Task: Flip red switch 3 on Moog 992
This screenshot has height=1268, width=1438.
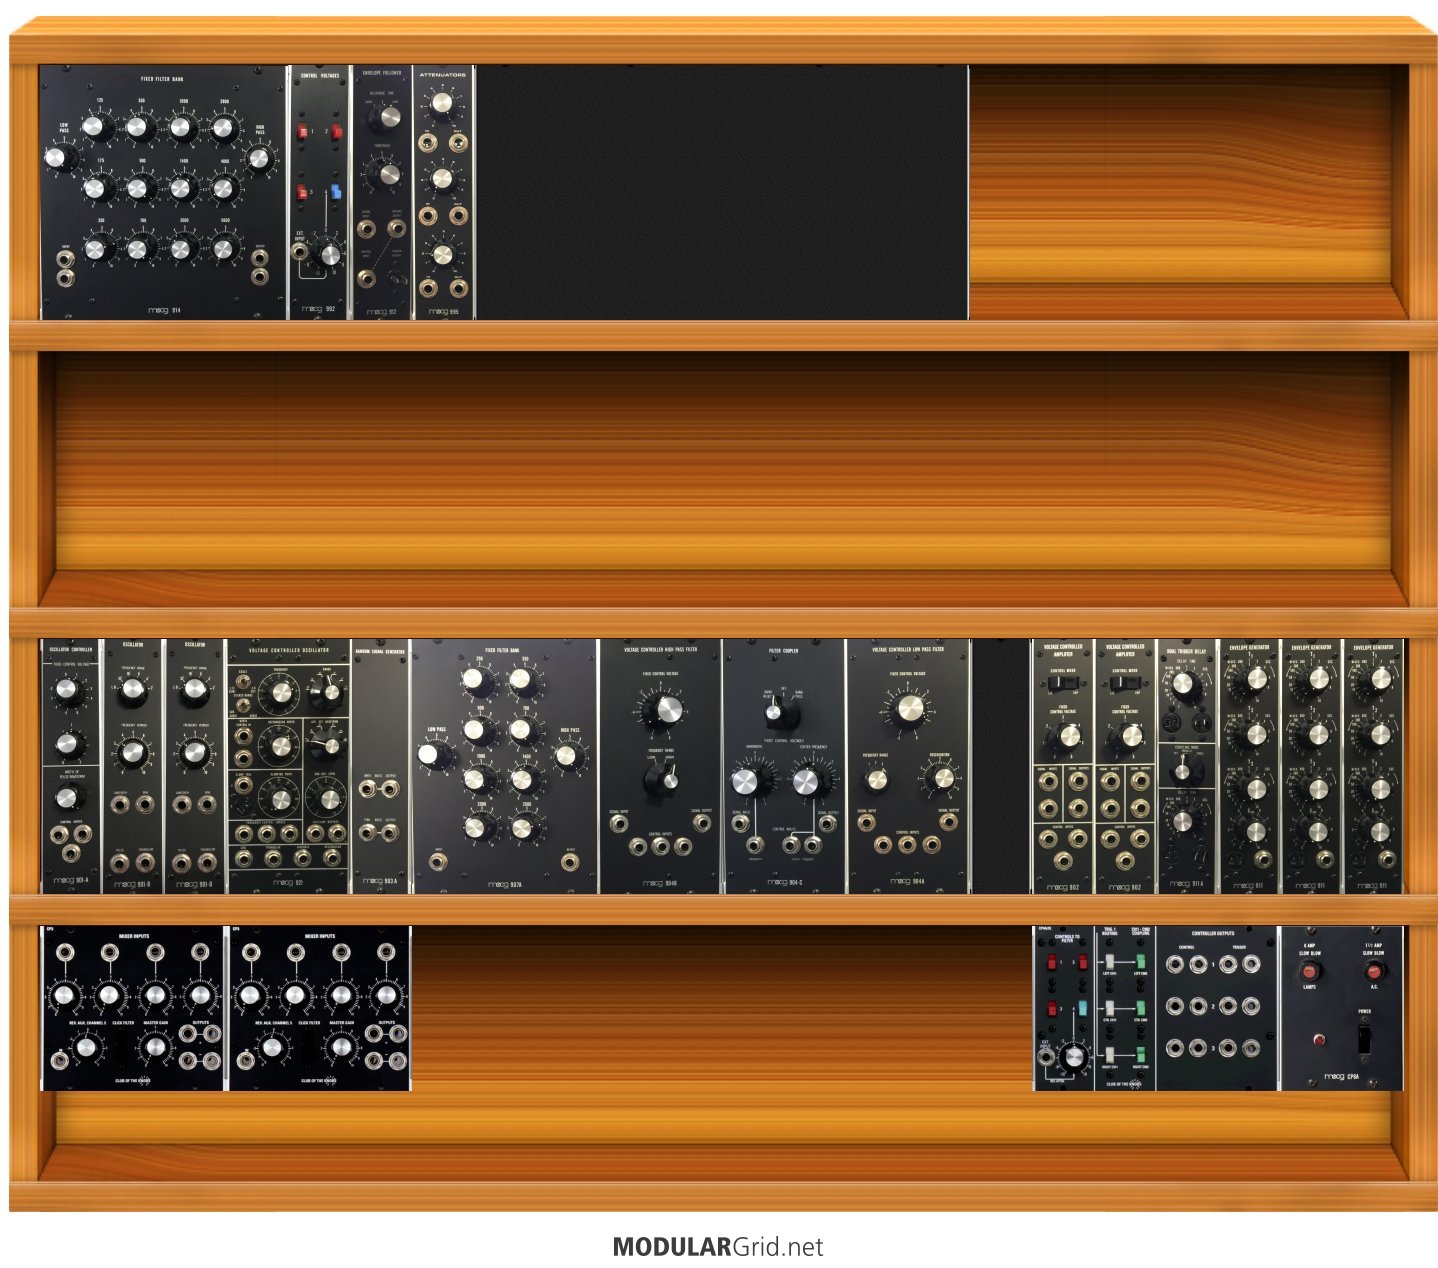Action: coord(302,192)
